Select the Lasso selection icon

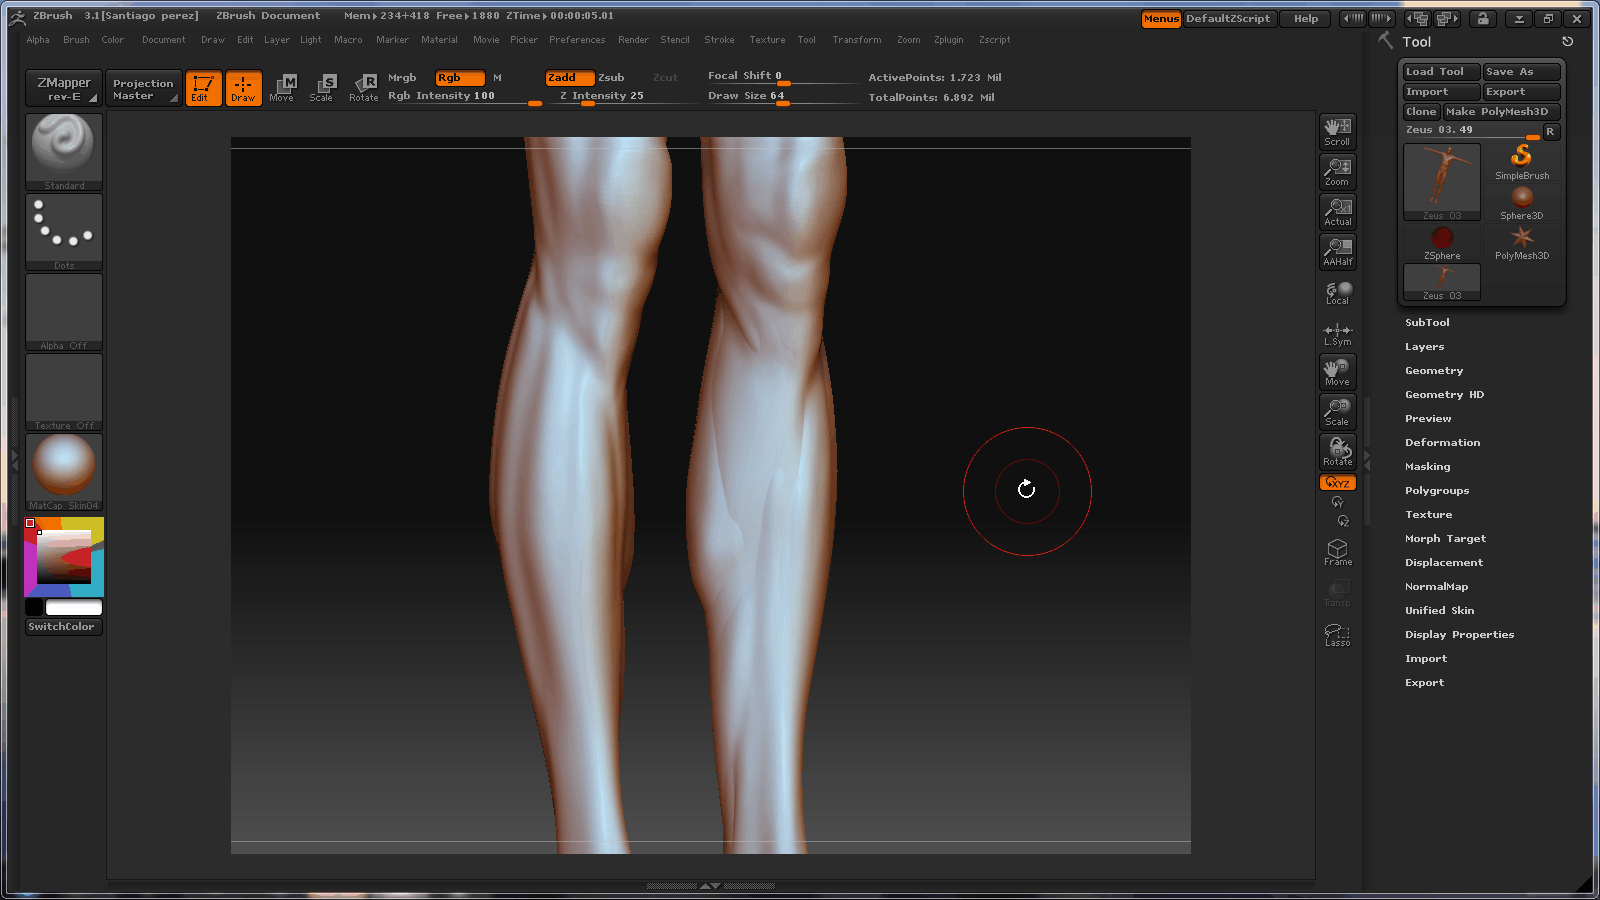click(1337, 635)
